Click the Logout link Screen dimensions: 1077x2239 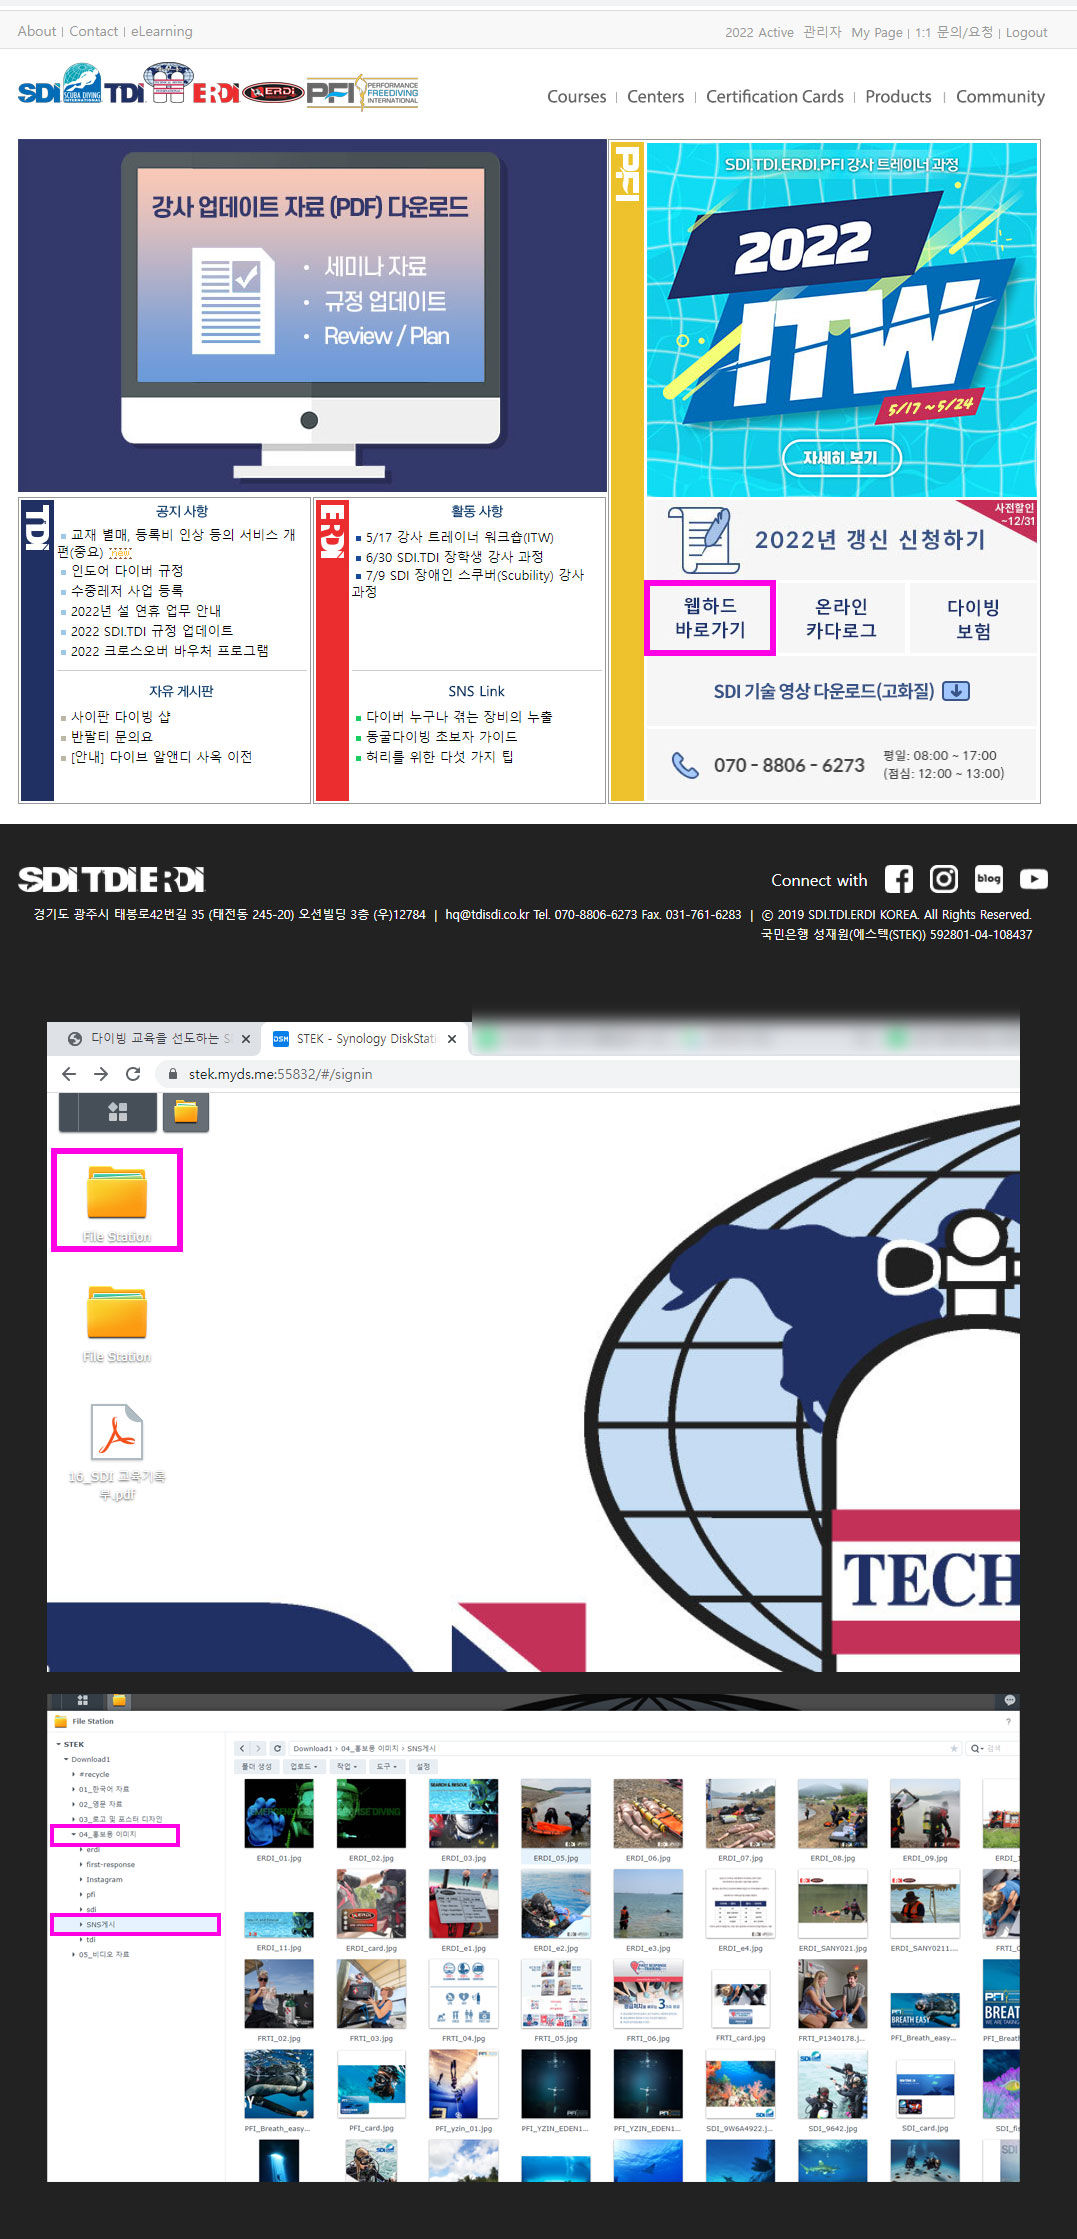(x=1026, y=32)
